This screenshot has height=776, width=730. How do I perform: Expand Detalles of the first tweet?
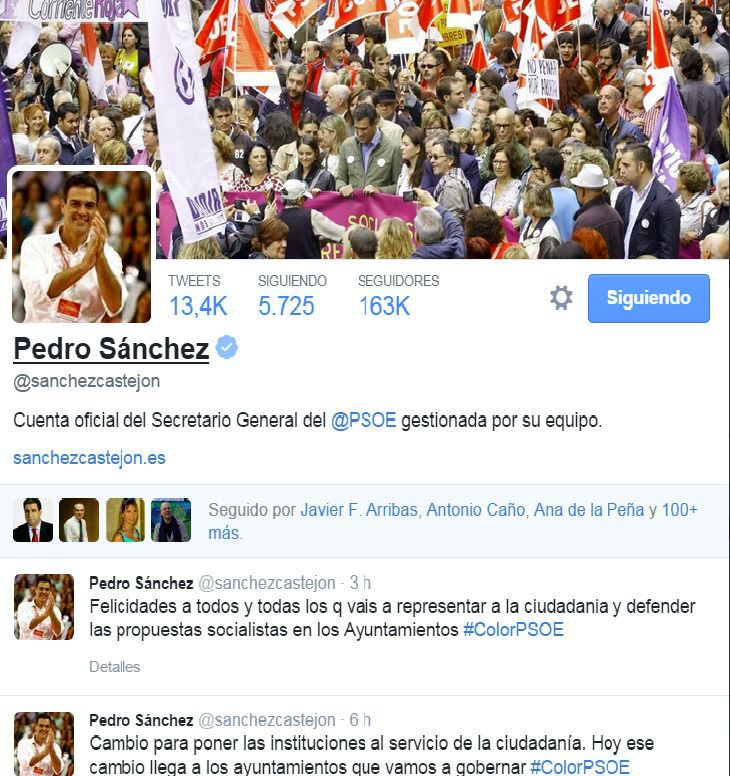[114, 667]
